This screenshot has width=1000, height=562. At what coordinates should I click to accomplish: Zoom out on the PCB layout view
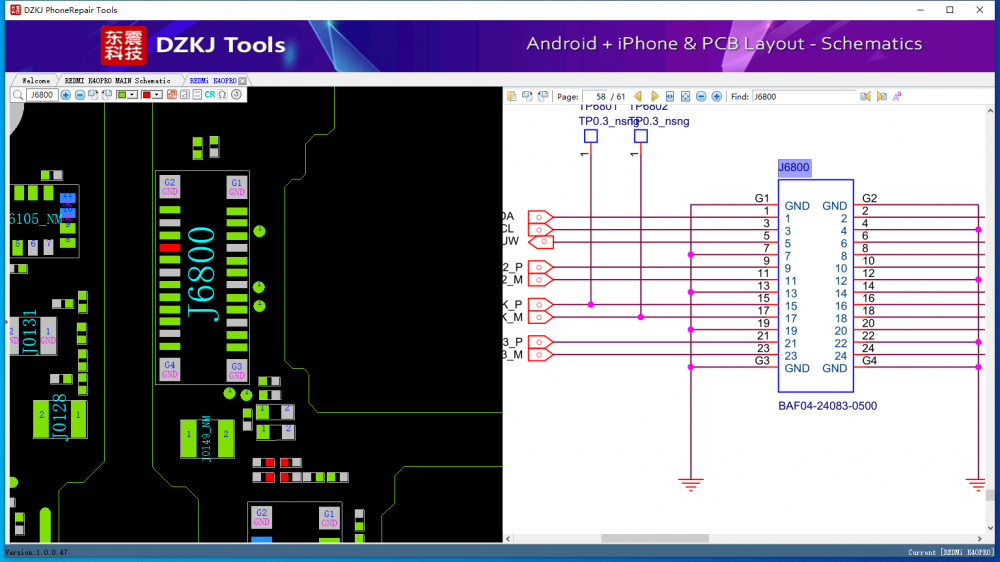click(x=80, y=95)
